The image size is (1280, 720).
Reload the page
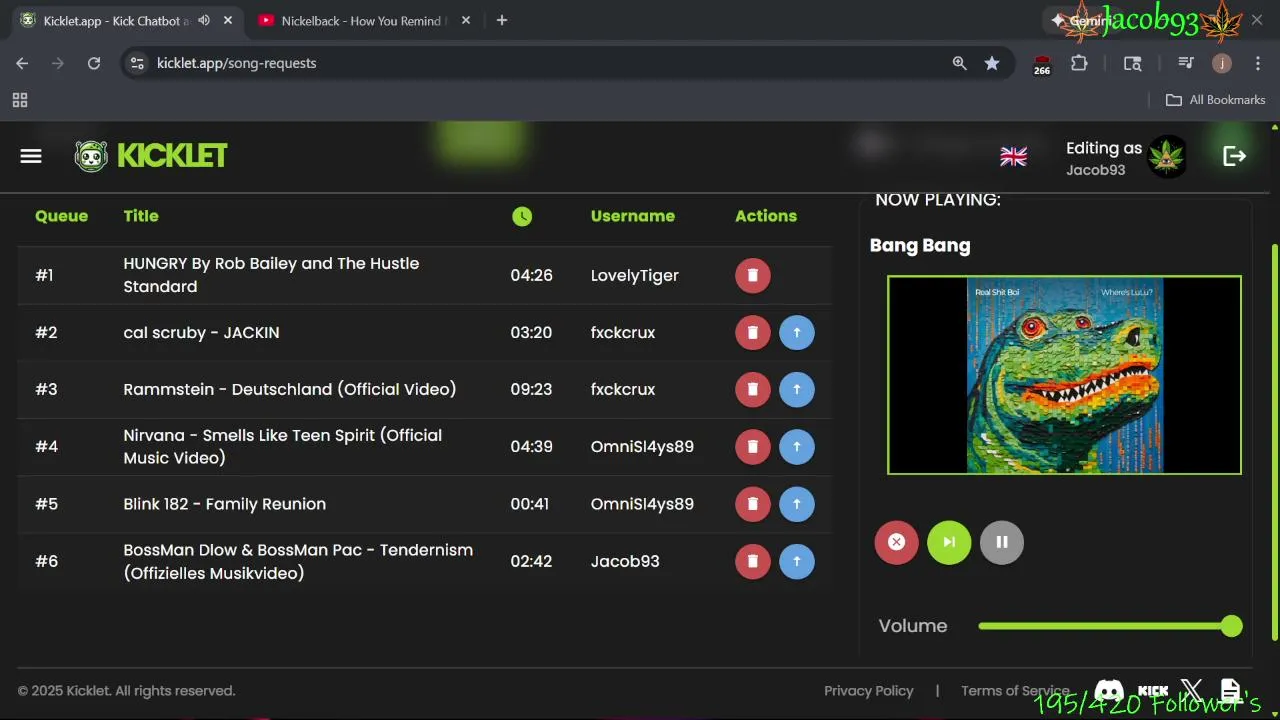pyautogui.click(x=94, y=63)
